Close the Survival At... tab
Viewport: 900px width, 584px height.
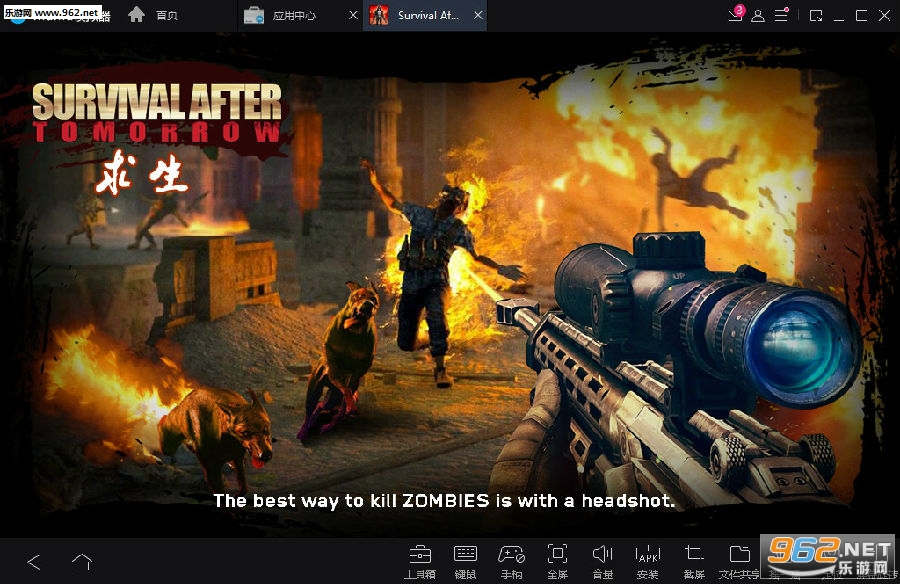click(478, 16)
